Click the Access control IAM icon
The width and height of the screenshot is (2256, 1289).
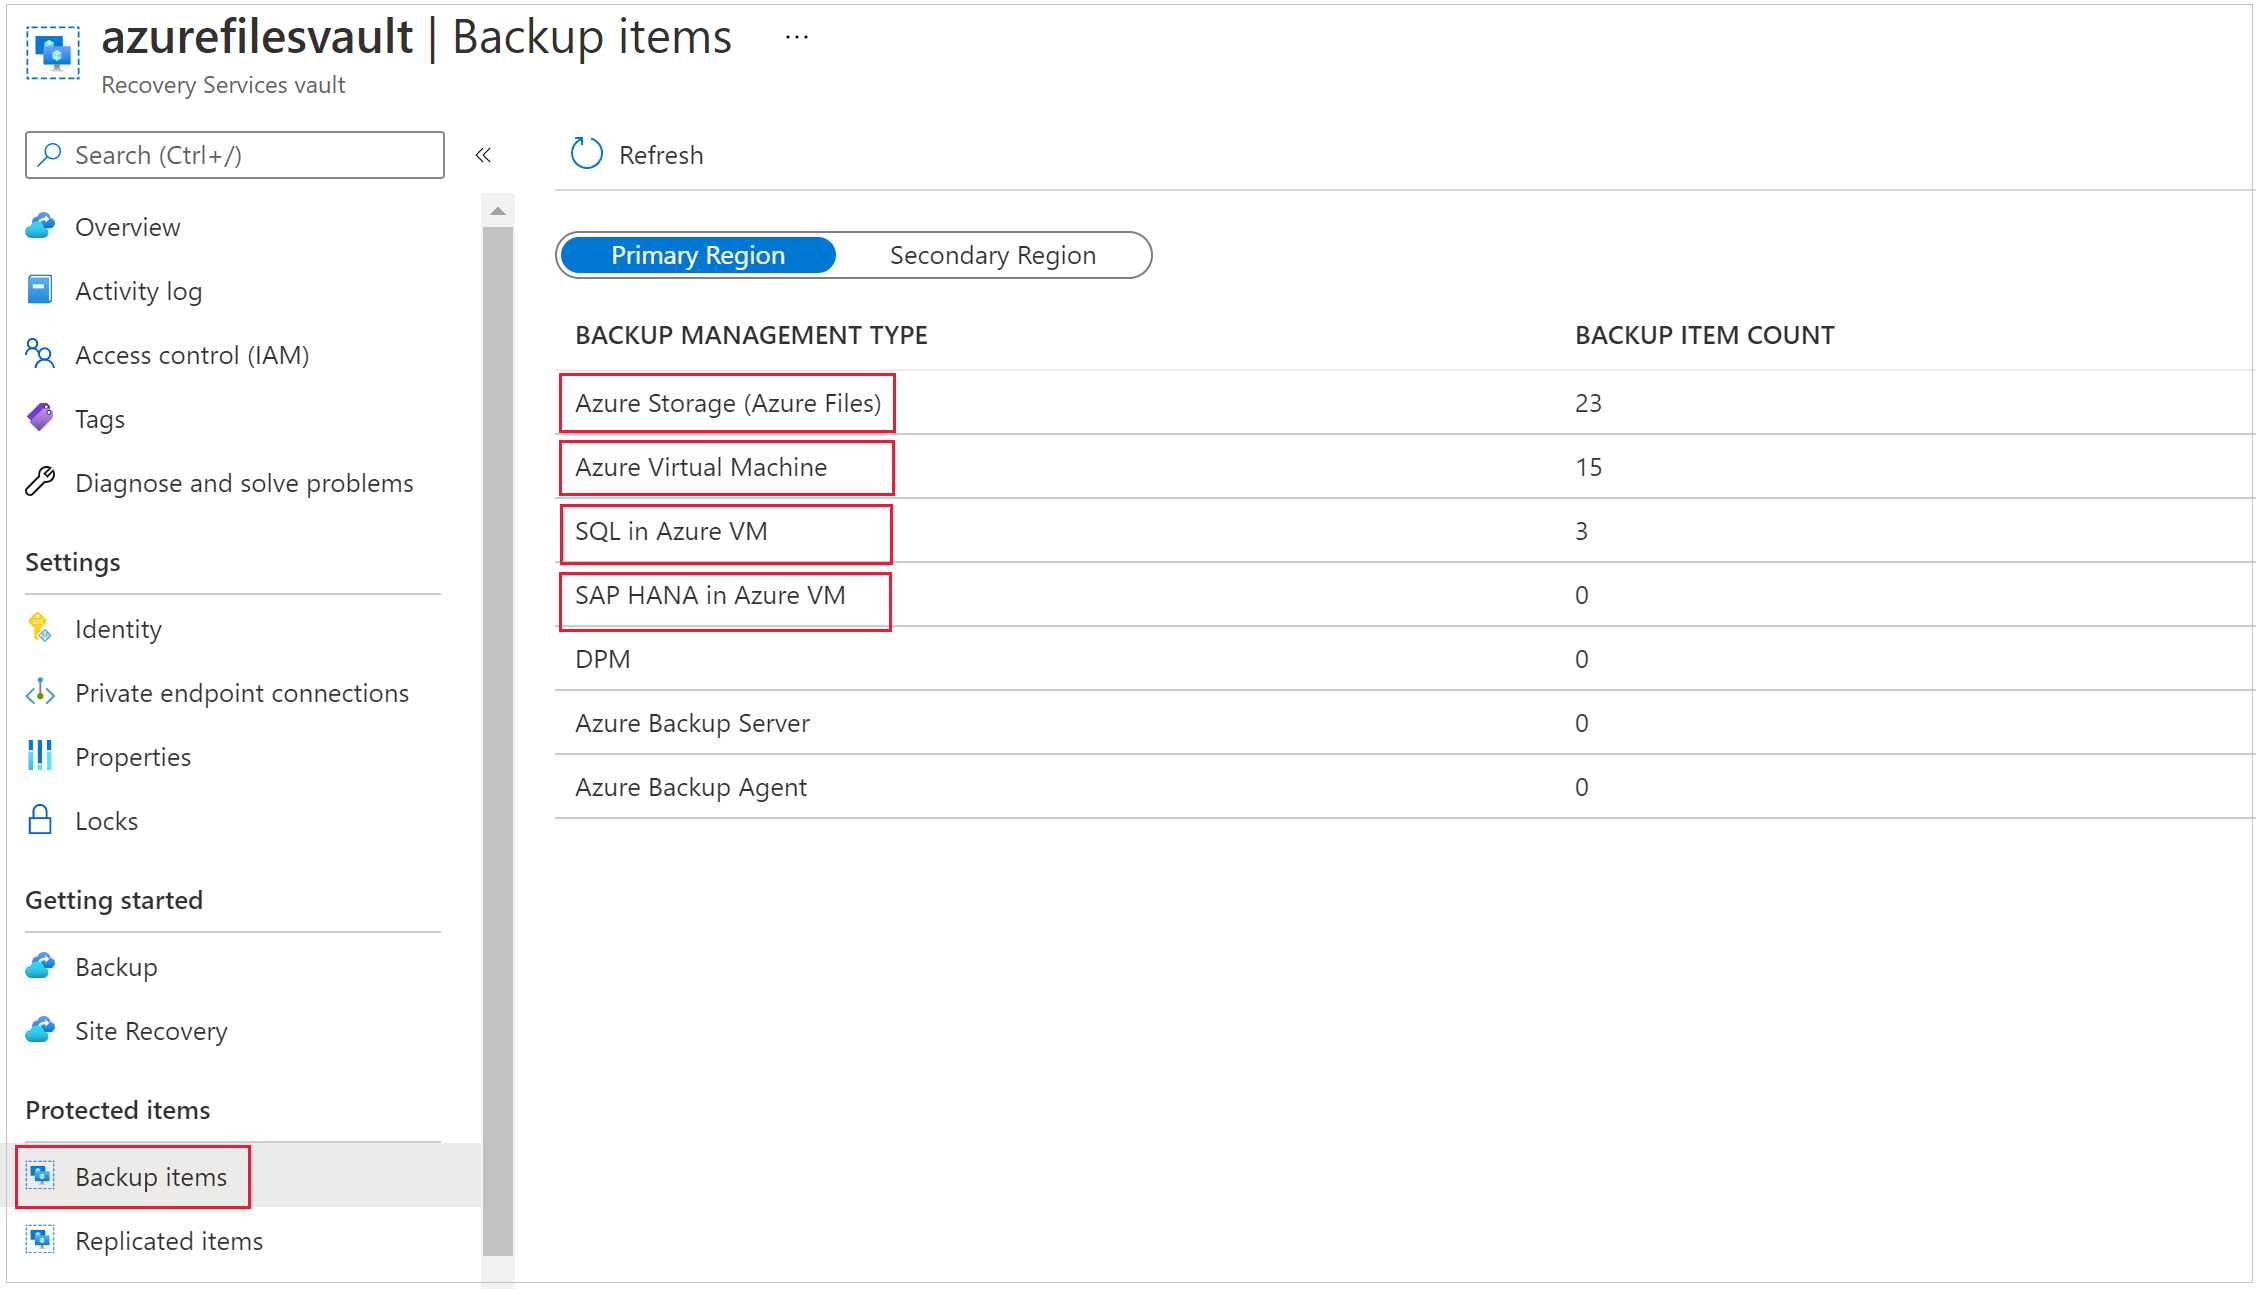[42, 355]
